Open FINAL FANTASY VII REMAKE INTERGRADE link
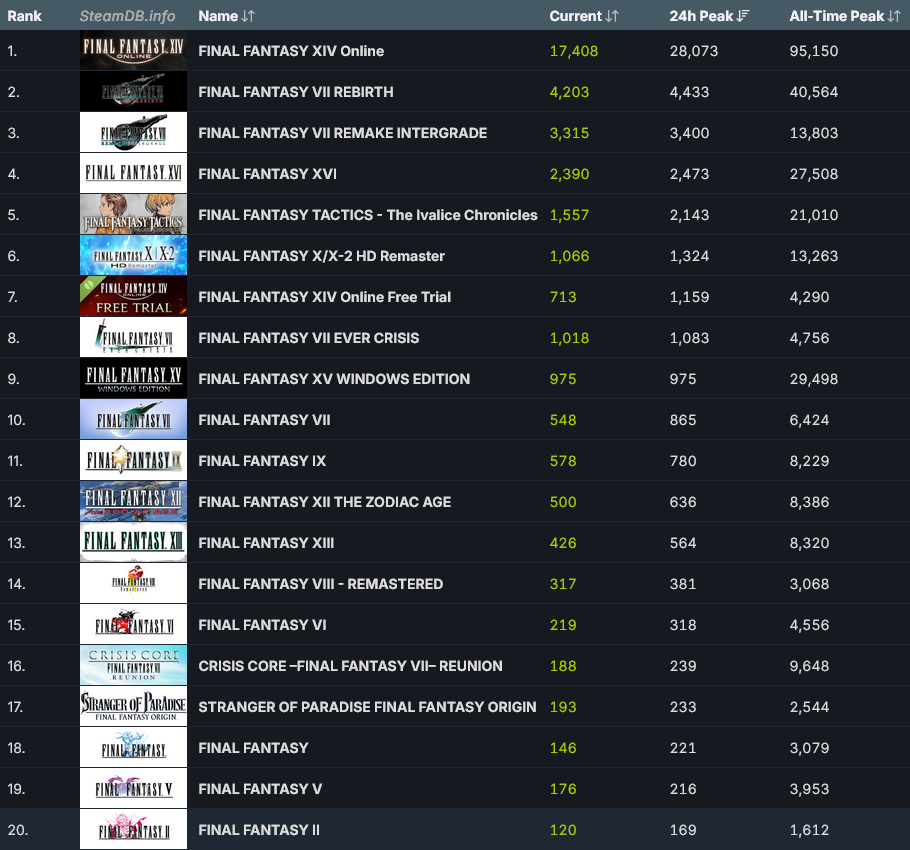910x850 pixels. pos(342,133)
